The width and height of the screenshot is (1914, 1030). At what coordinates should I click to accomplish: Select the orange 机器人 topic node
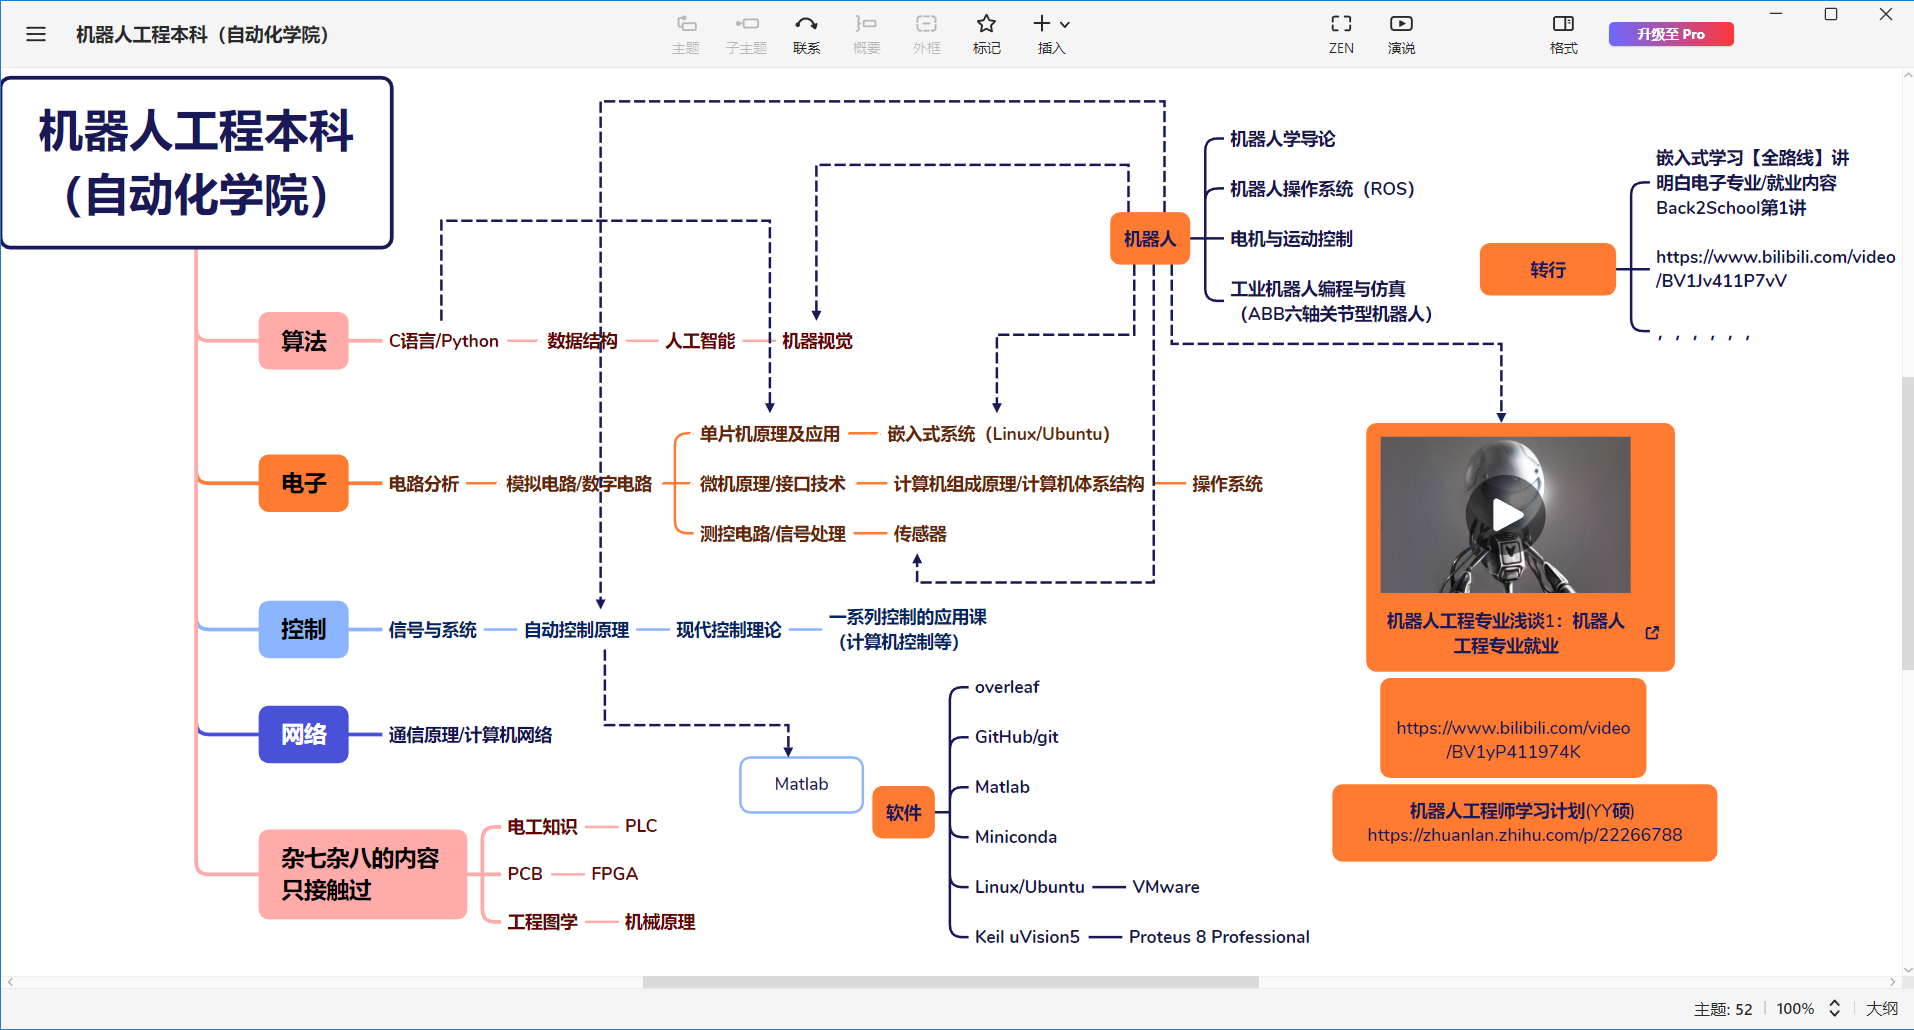click(x=1150, y=238)
